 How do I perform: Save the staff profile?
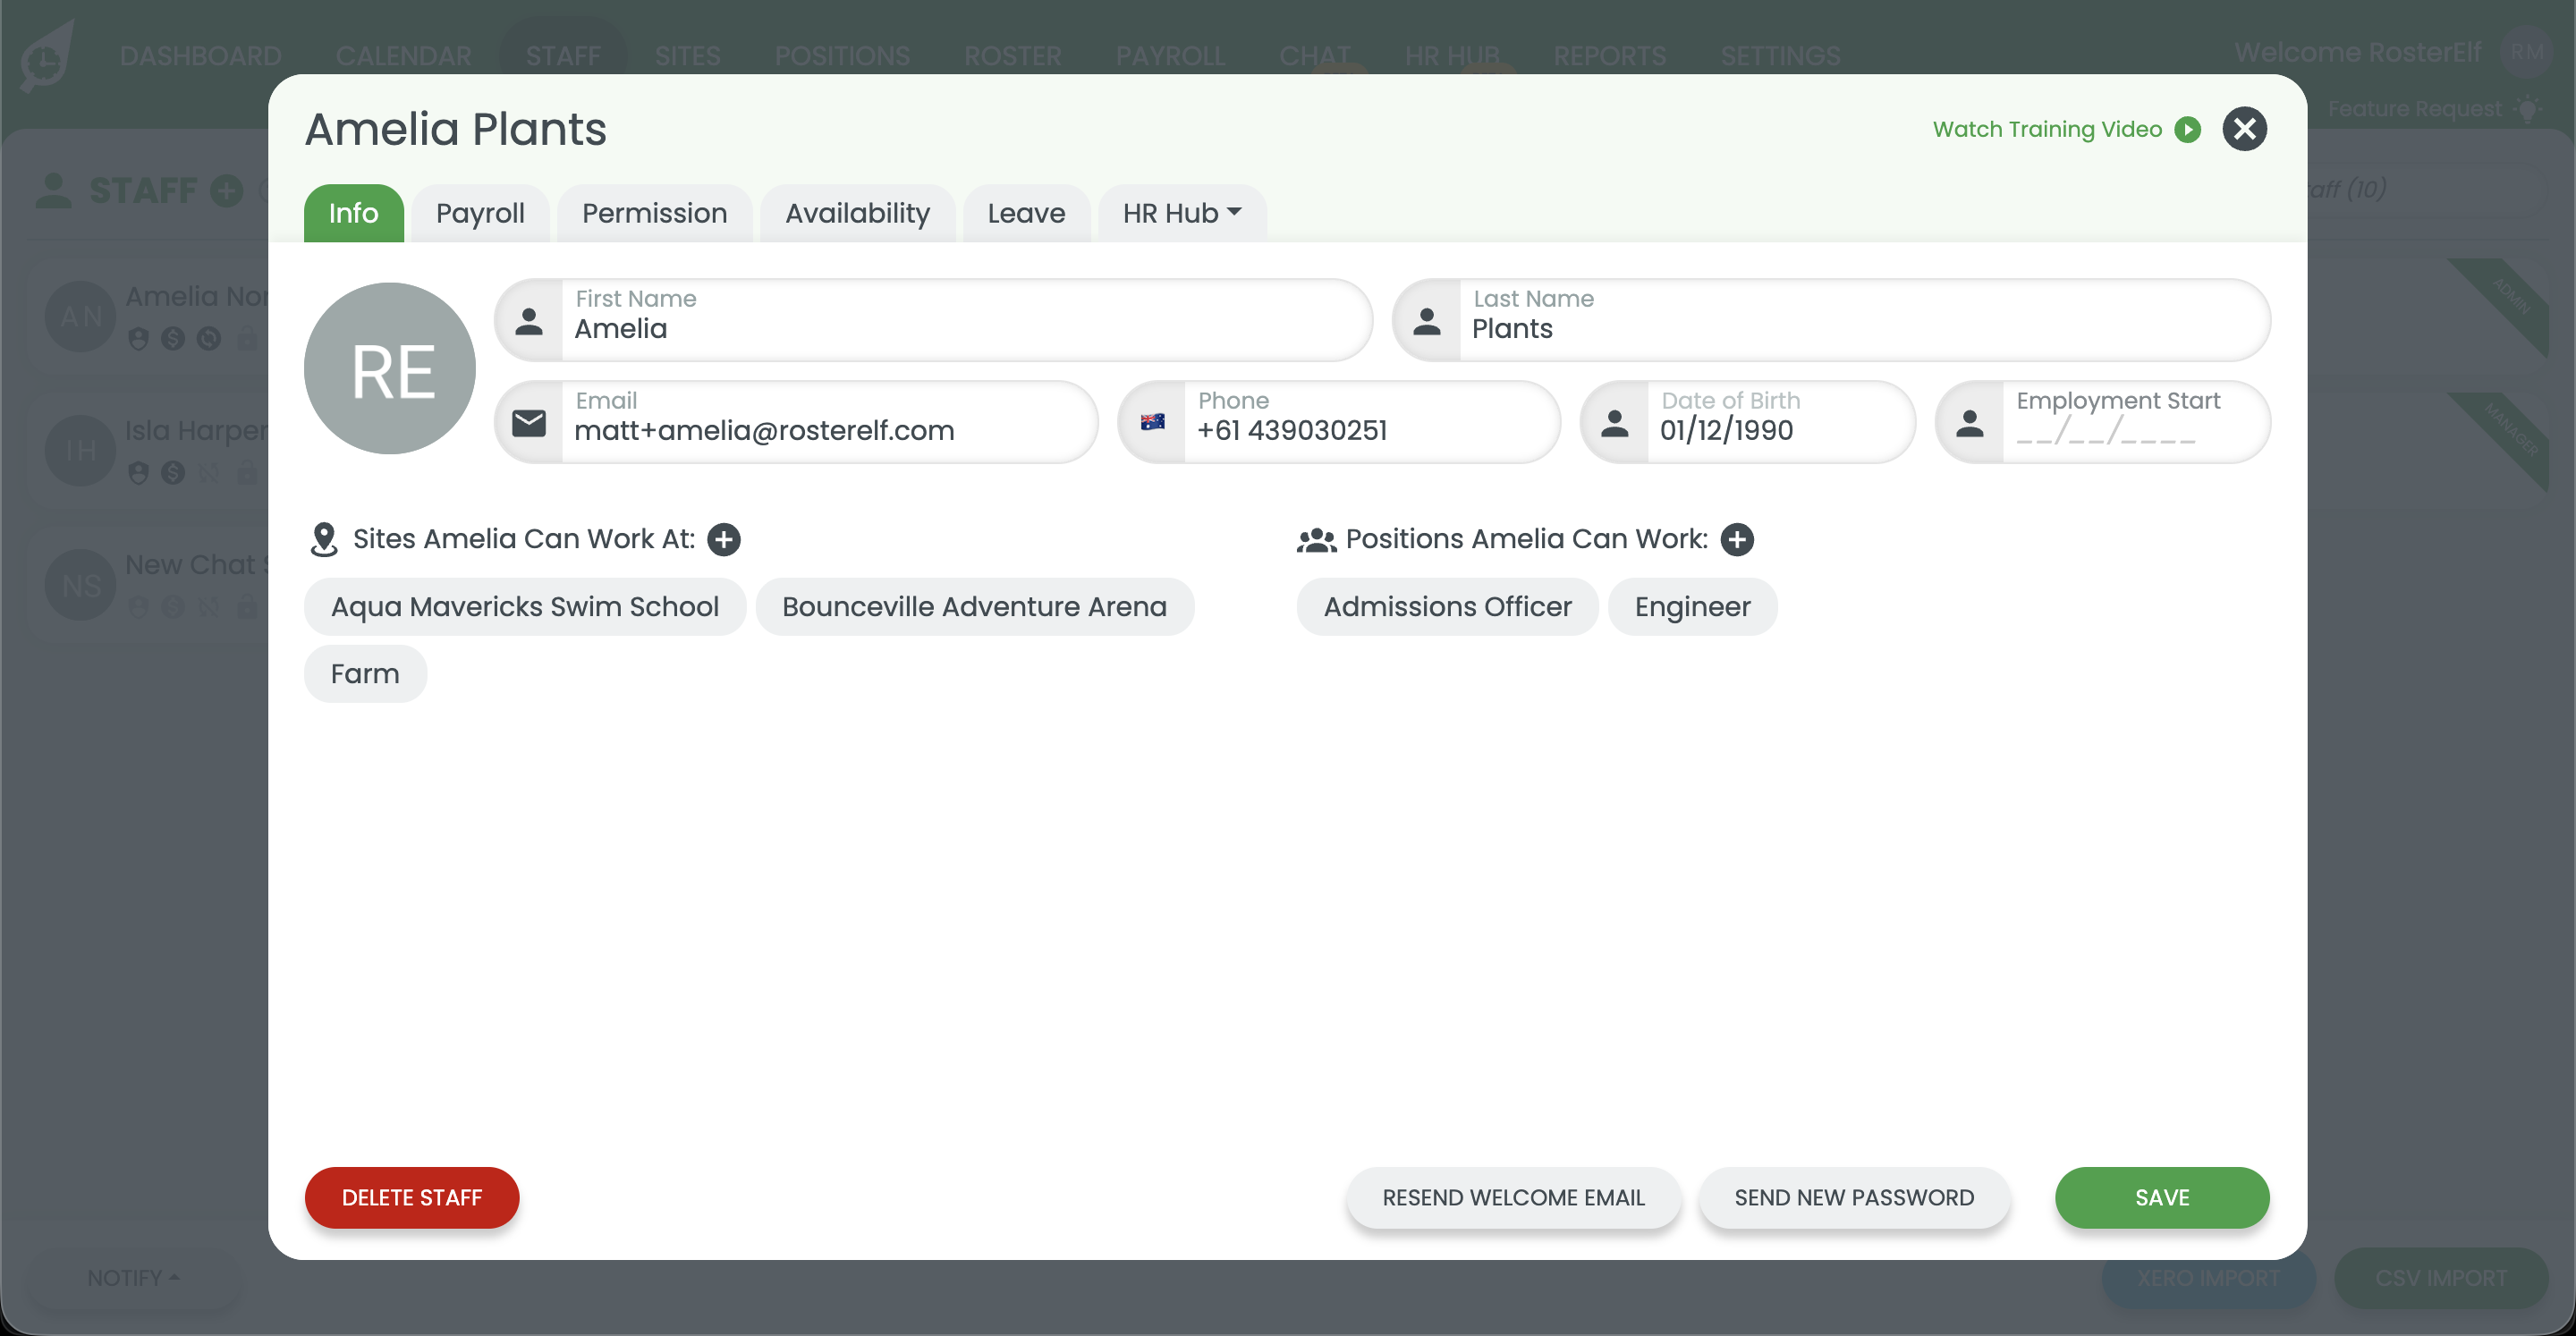(2162, 1197)
